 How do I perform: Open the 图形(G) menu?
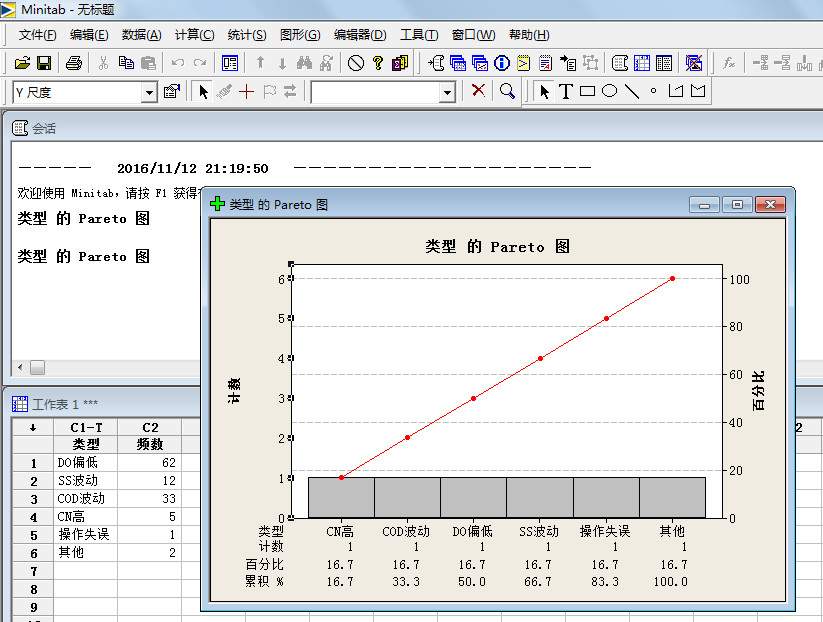click(x=300, y=35)
